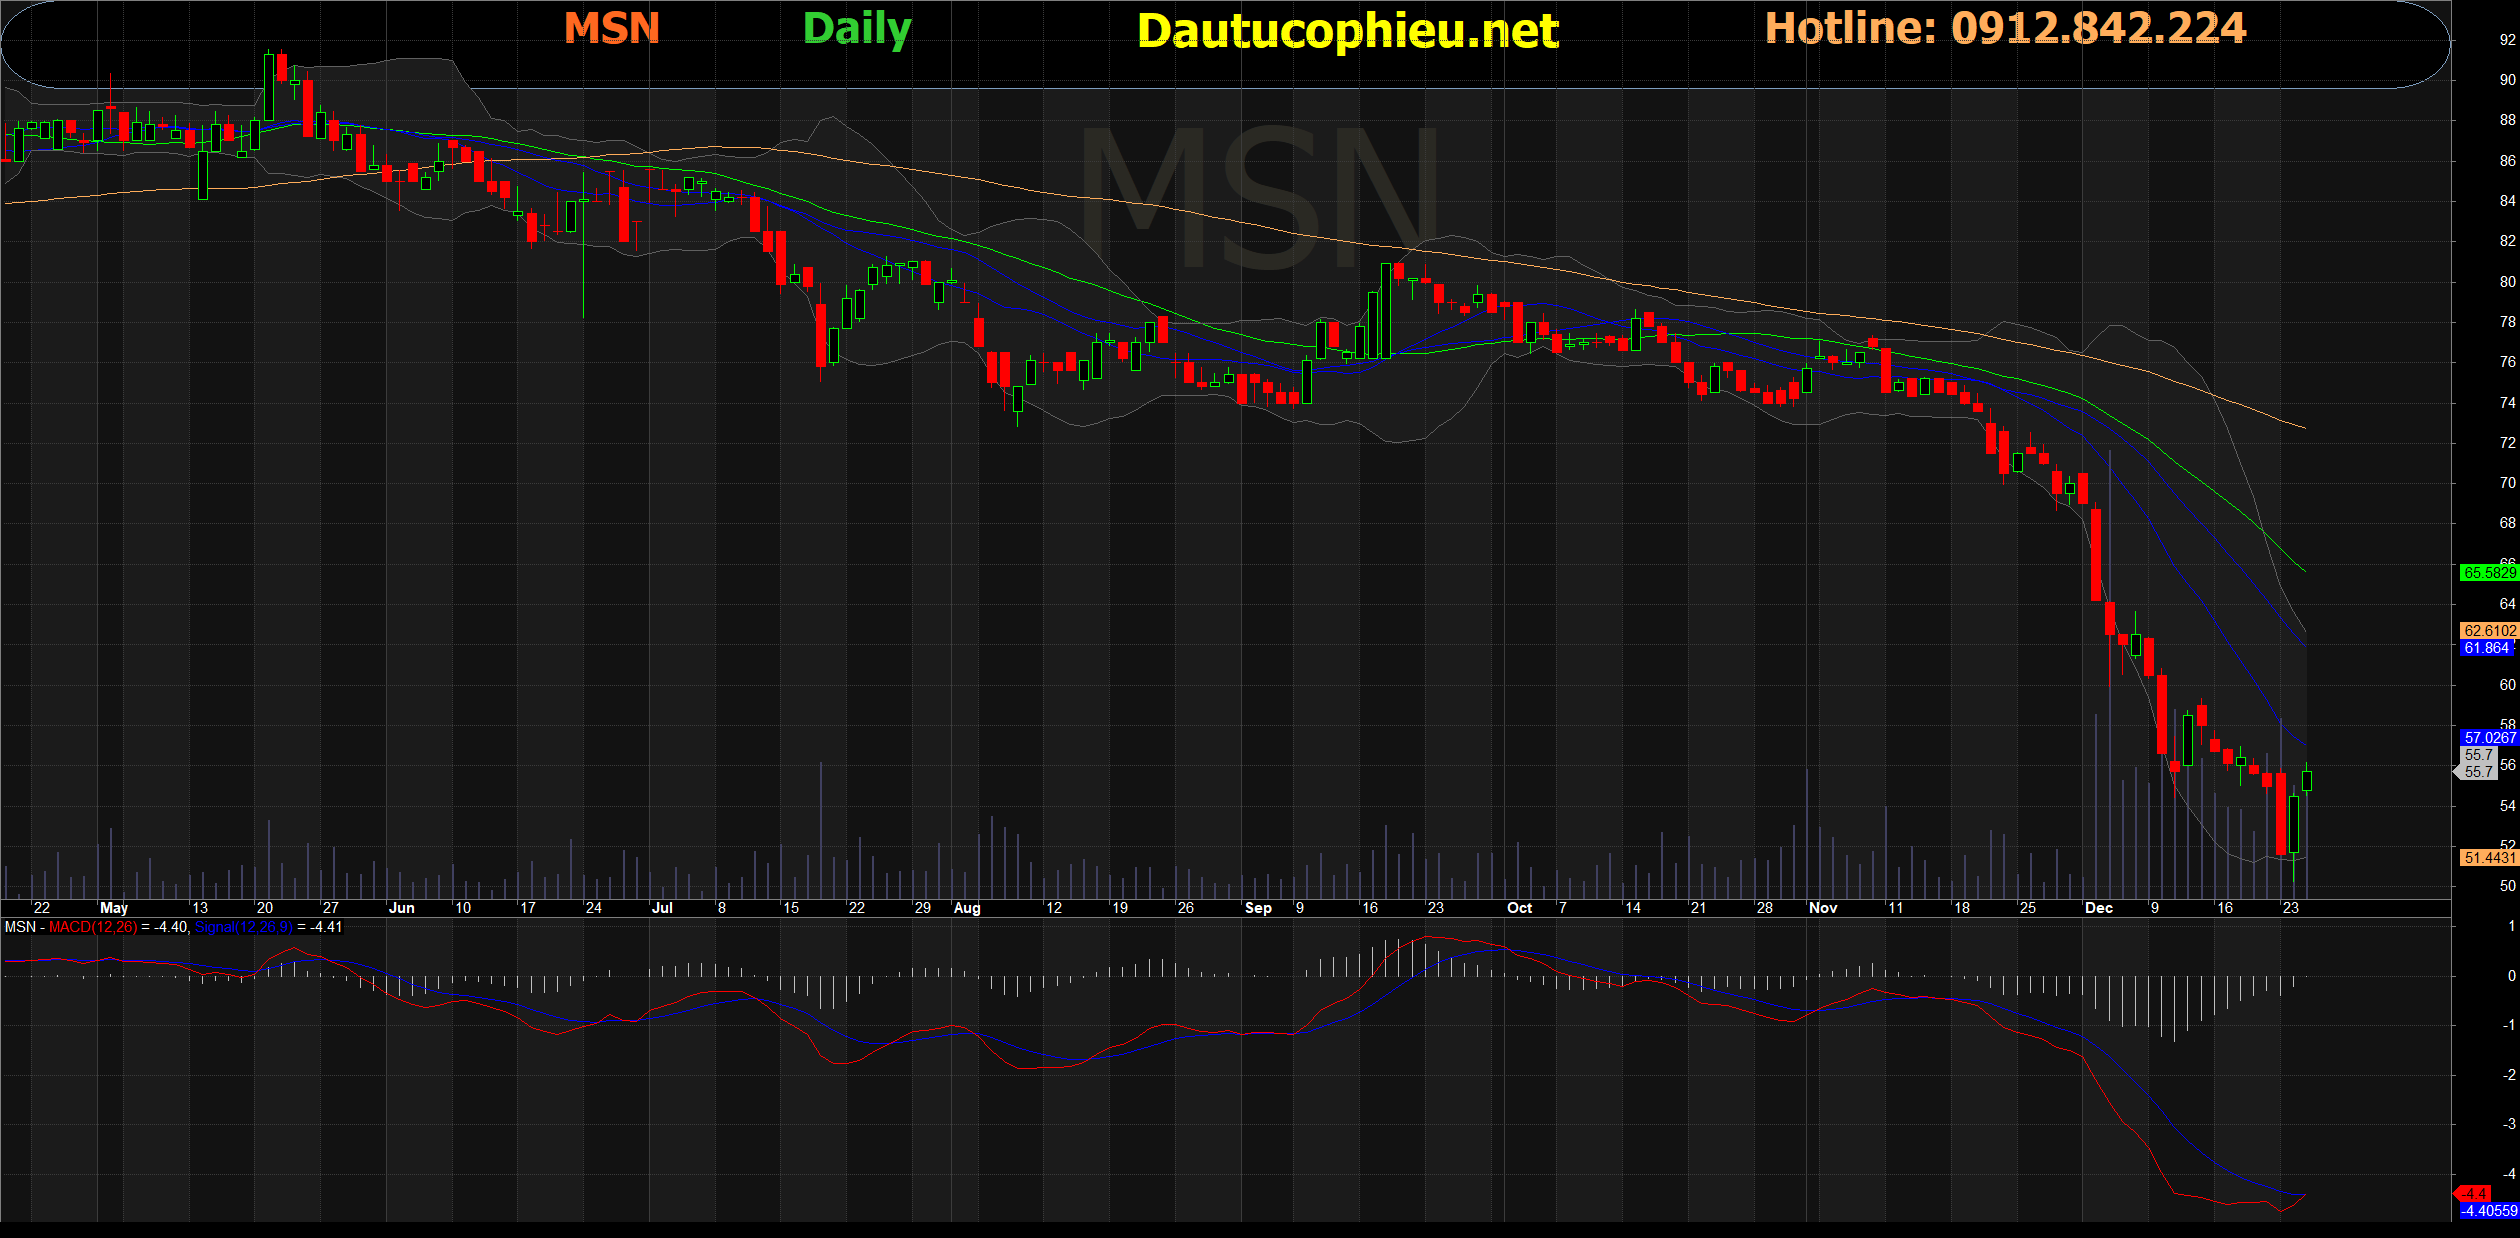Screen dimensions: 2520x1238
Task: Select the orange 62.6102 price tag
Action: pos(2488,631)
